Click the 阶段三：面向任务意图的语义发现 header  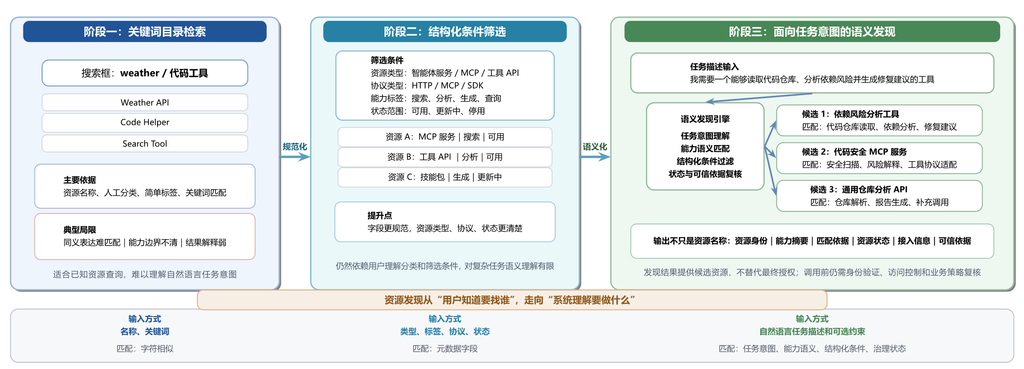[x=812, y=31]
